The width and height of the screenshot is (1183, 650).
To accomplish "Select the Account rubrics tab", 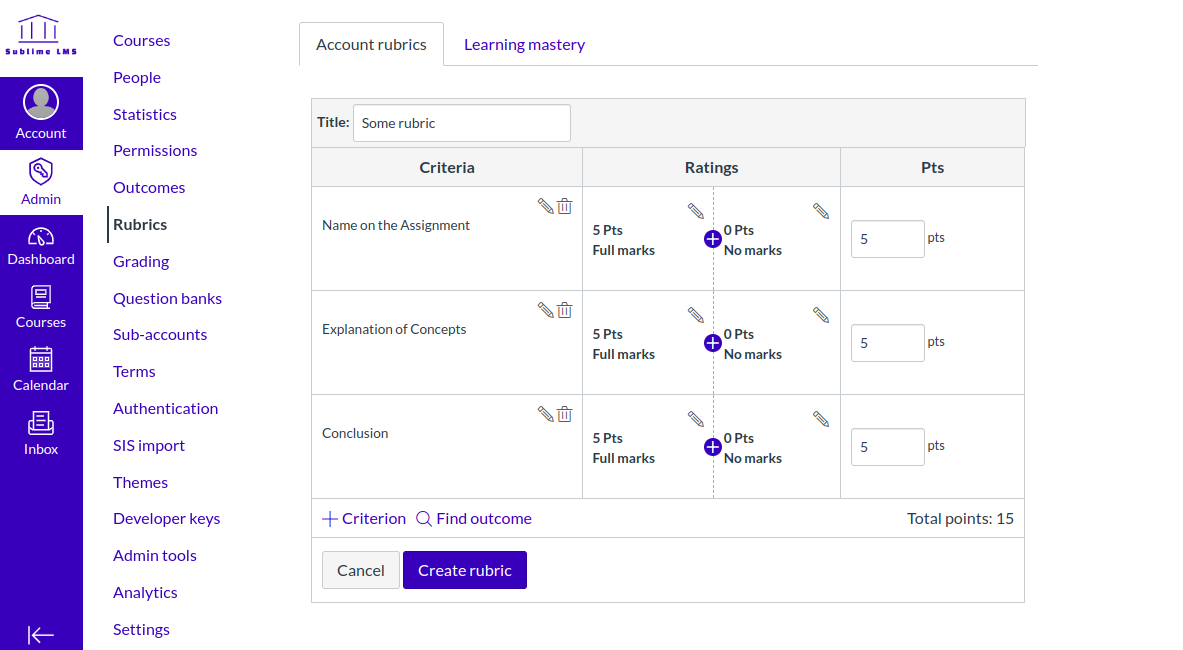I will [x=371, y=45].
